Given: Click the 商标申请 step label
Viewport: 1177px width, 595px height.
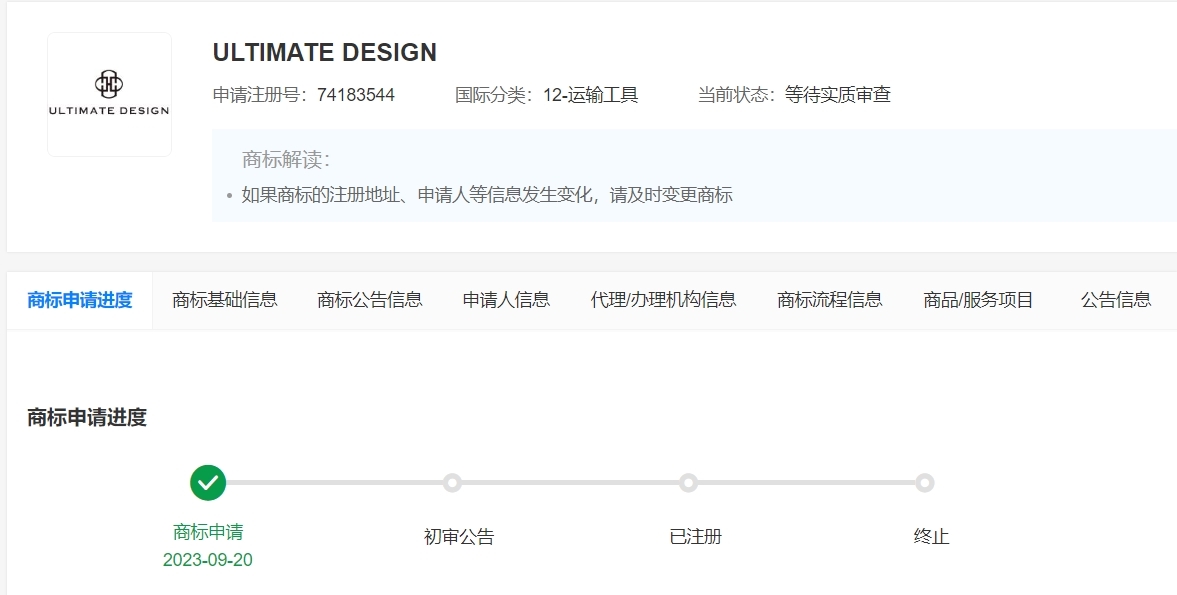Looking at the screenshot, I should pos(208,532).
